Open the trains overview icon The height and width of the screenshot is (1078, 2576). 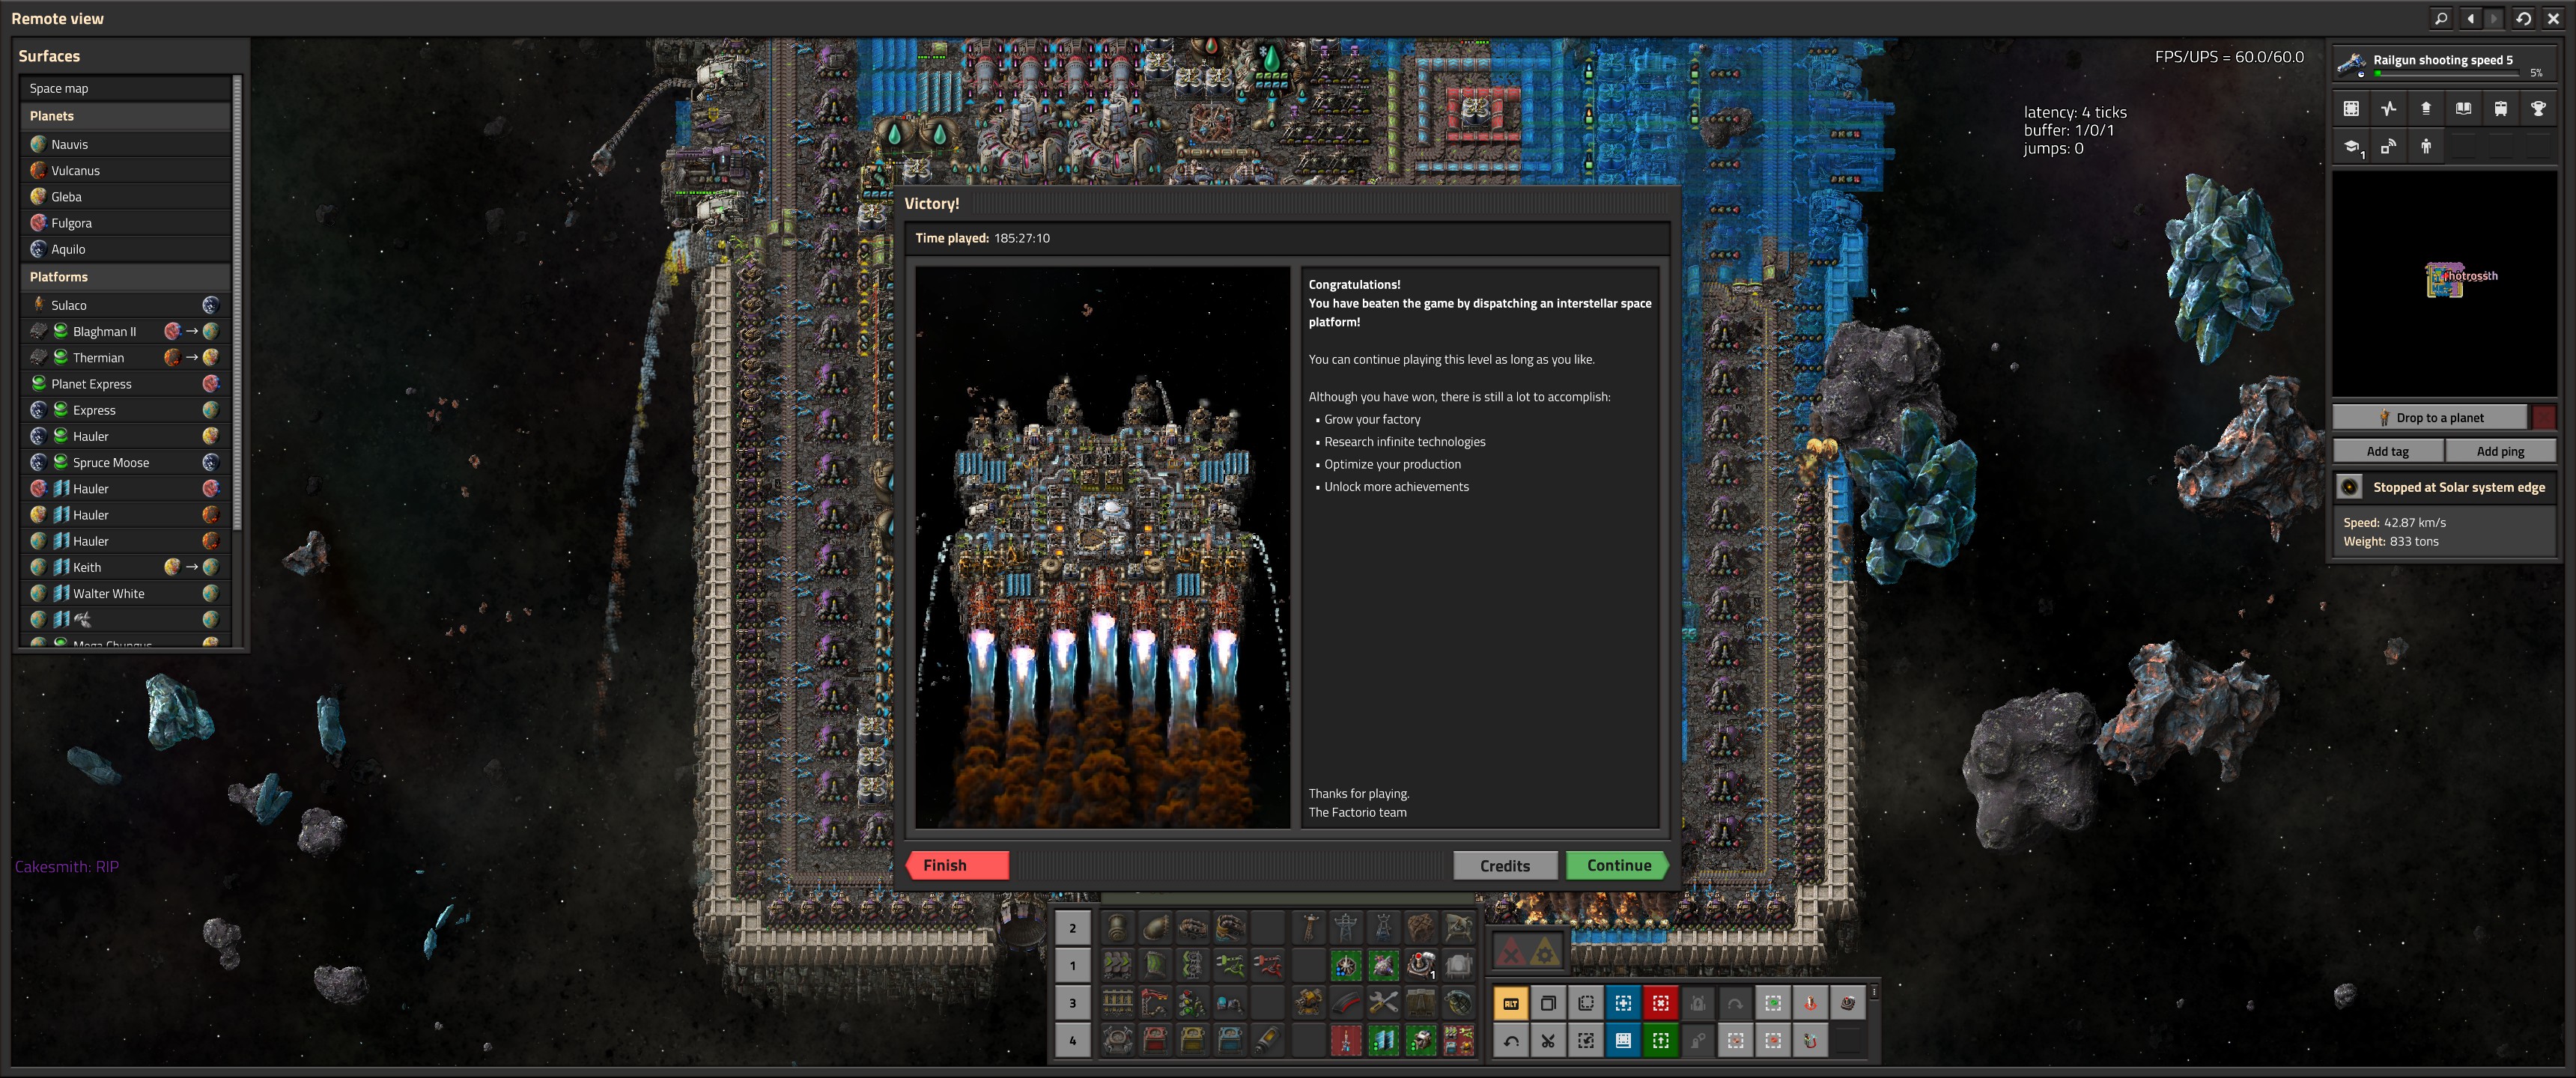click(2500, 109)
